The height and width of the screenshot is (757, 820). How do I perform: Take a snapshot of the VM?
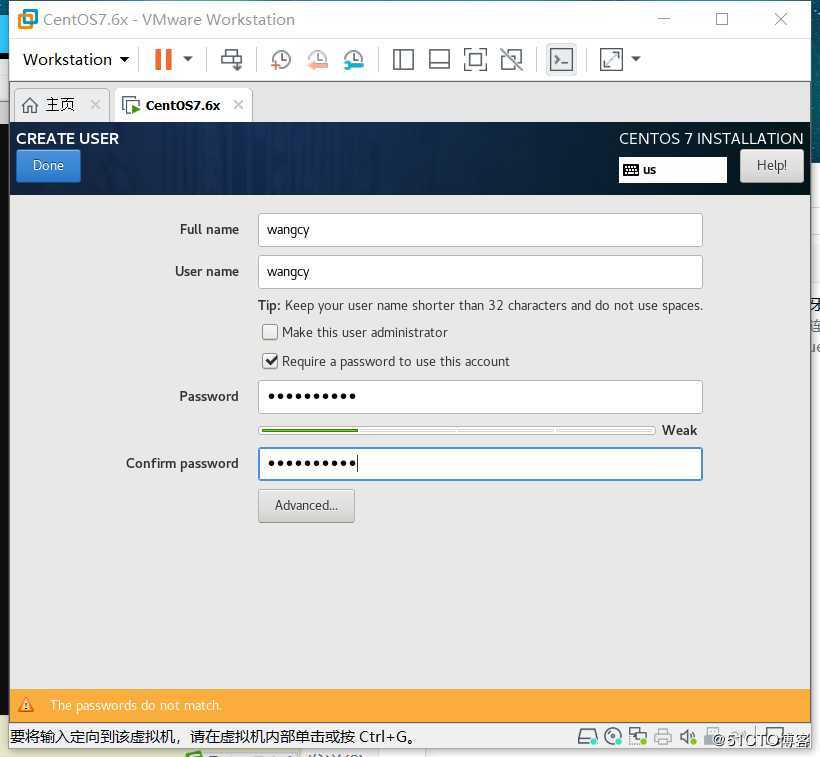click(281, 60)
